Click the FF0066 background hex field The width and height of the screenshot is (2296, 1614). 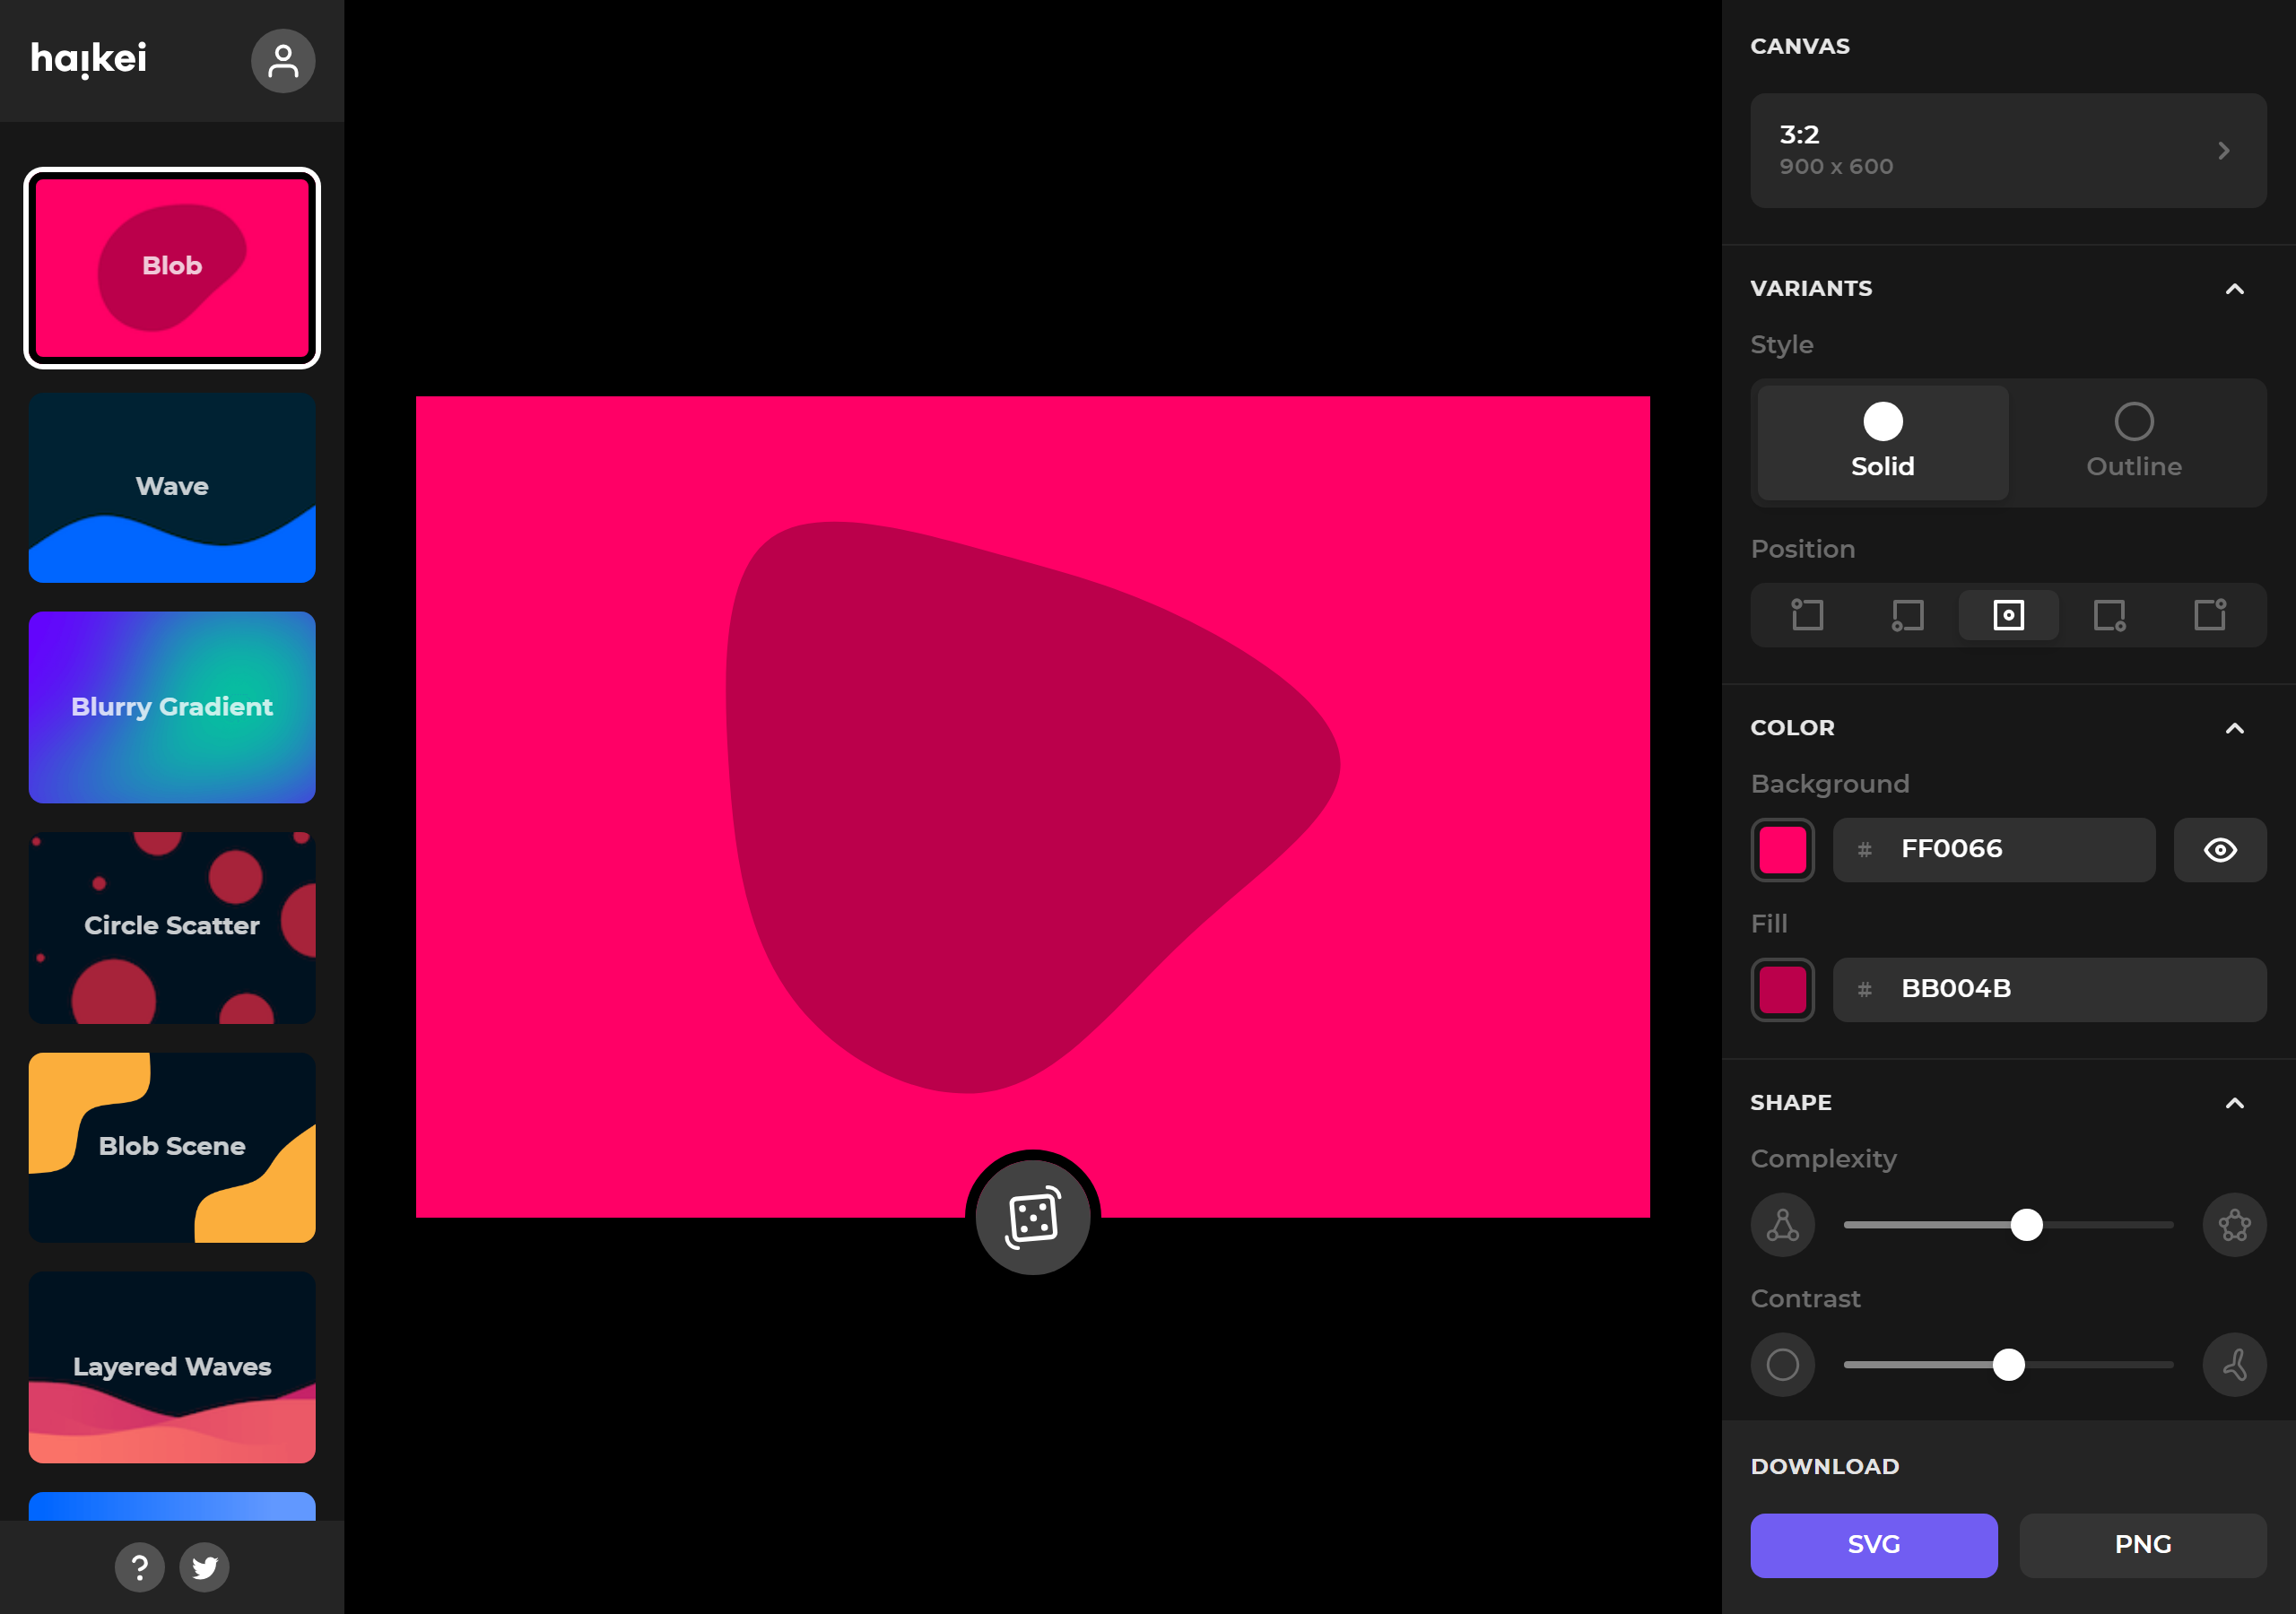click(1994, 850)
